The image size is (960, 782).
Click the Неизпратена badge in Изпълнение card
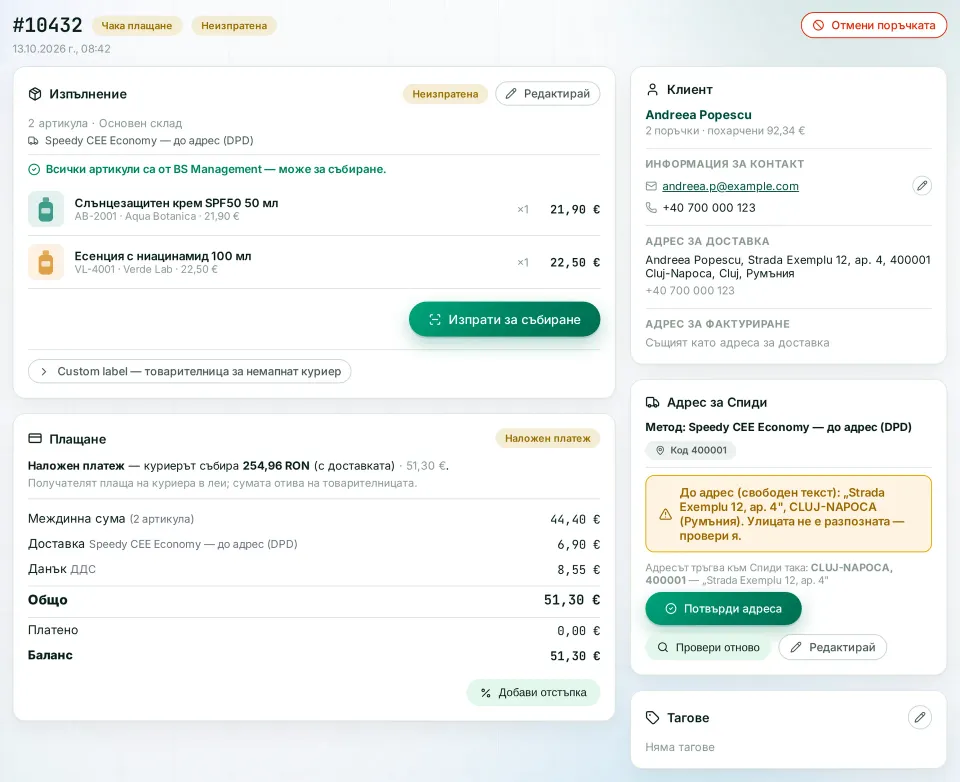coord(445,94)
